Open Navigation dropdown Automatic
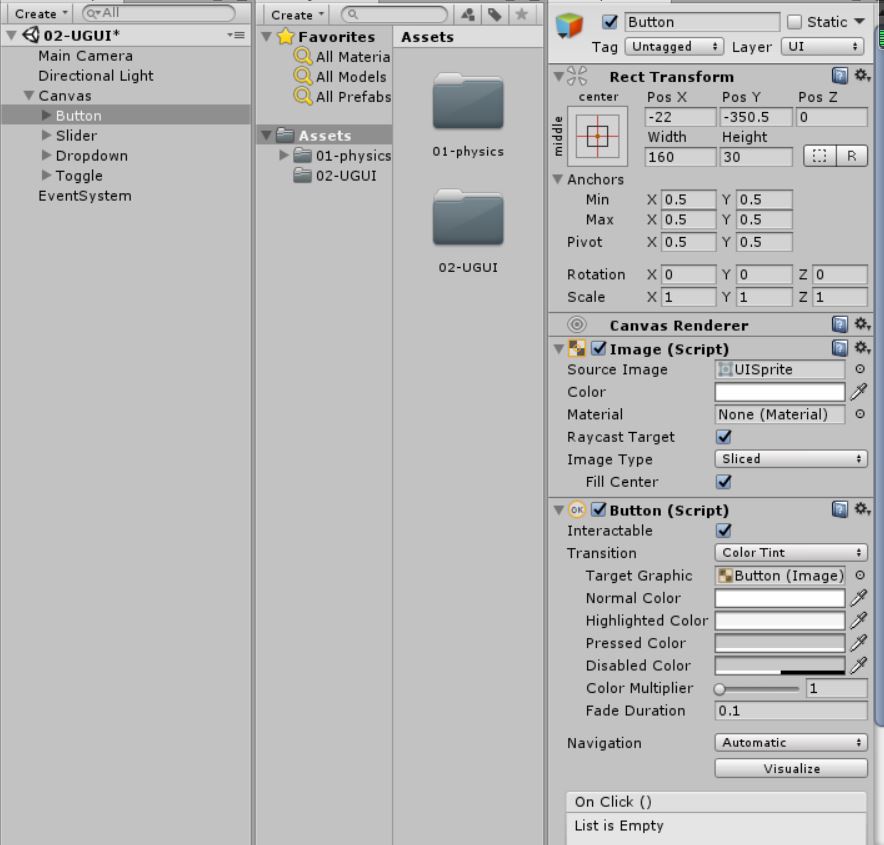Viewport: 884px width, 845px height. pyautogui.click(x=791, y=742)
